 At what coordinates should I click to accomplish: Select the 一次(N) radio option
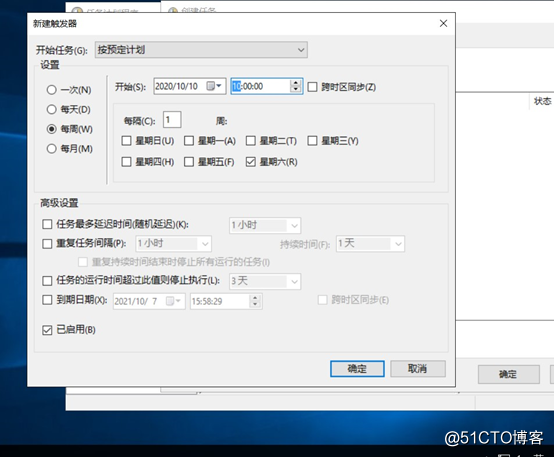(x=52, y=90)
